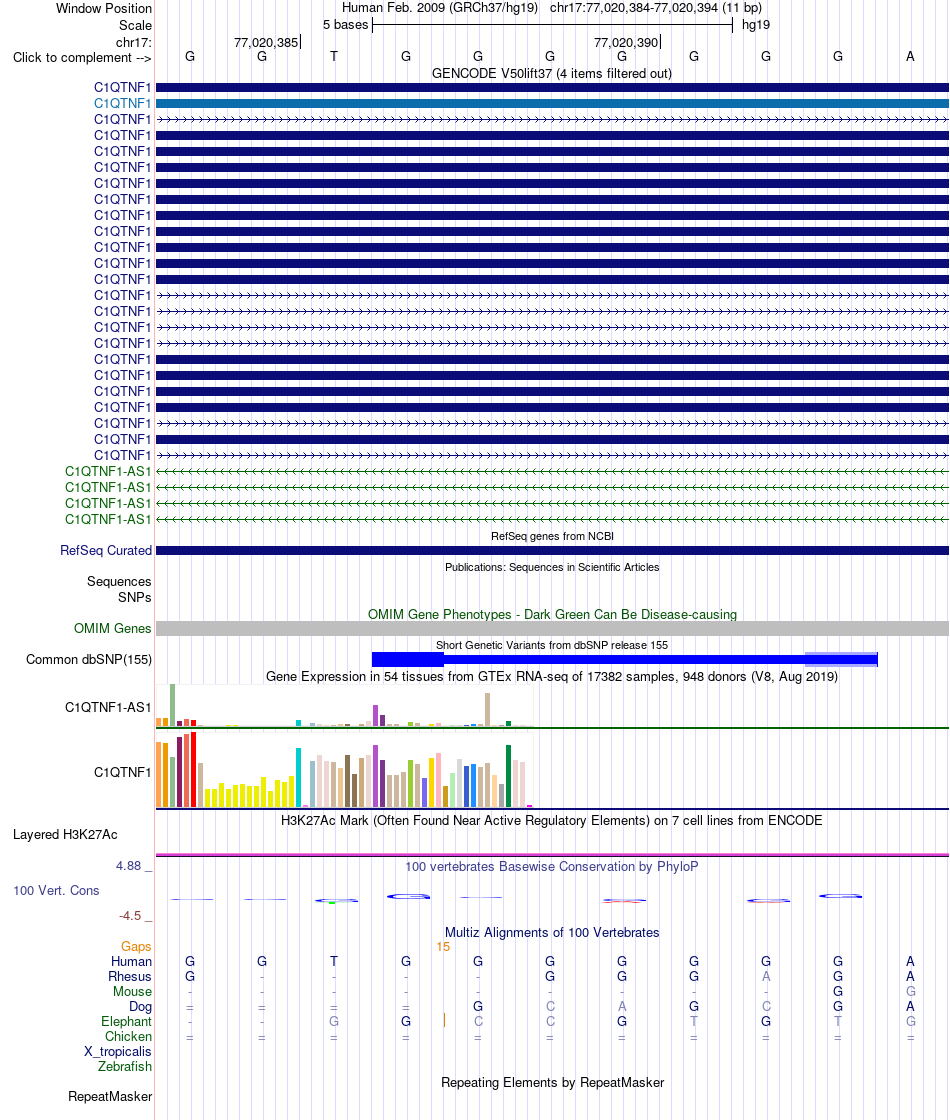Image resolution: width=950 pixels, height=1120 pixels.
Task: Open the GENCODE V50lift37 track title
Action: [x=552, y=74]
